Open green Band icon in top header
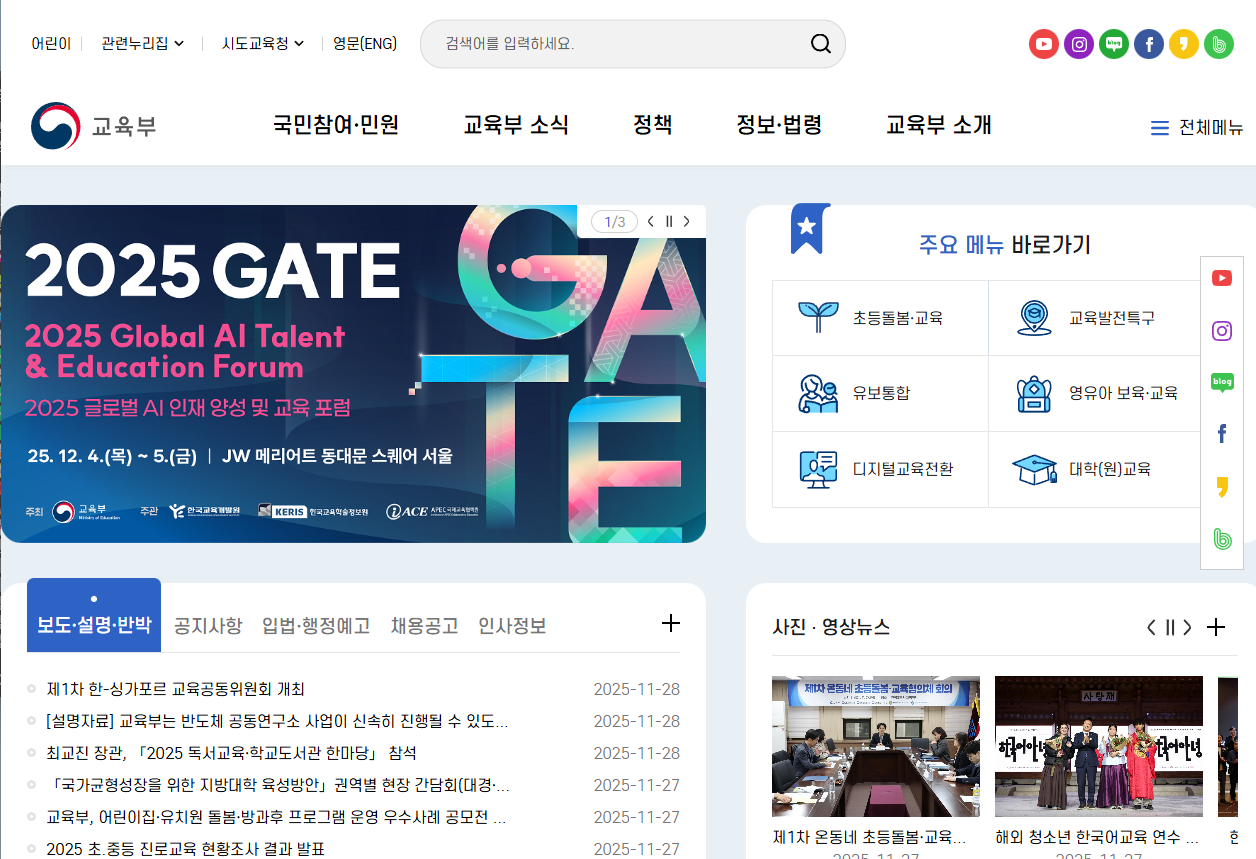The width and height of the screenshot is (1256, 859). [x=1219, y=44]
